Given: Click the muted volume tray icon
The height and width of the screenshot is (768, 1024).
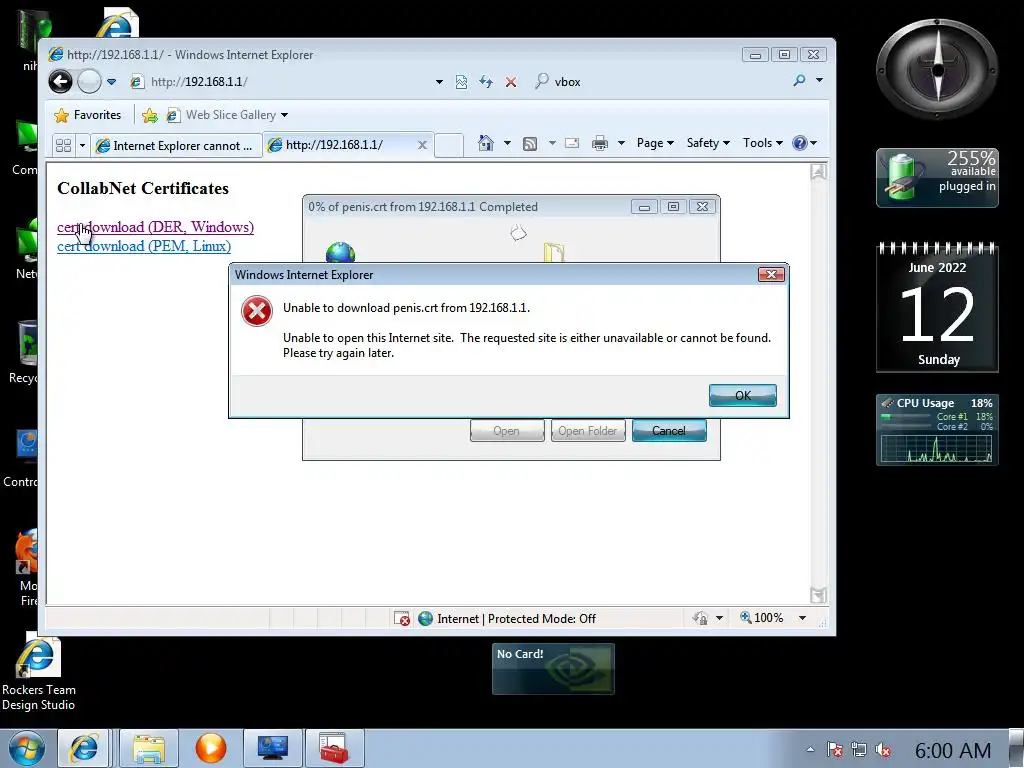Looking at the screenshot, I should click(884, 750).
